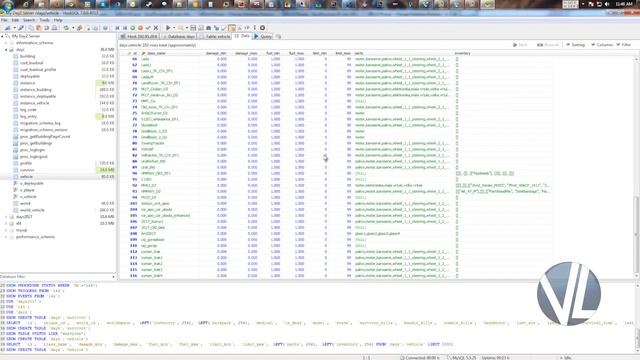Expand the mysql database node

click(x=6, y=230)
